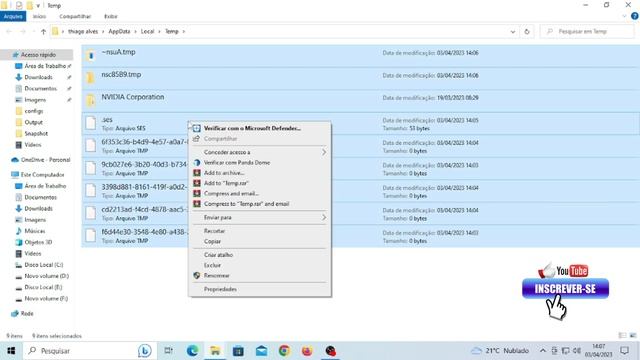
Task: Click Local in the breadcrumb path
Action: tap(147, 31)
